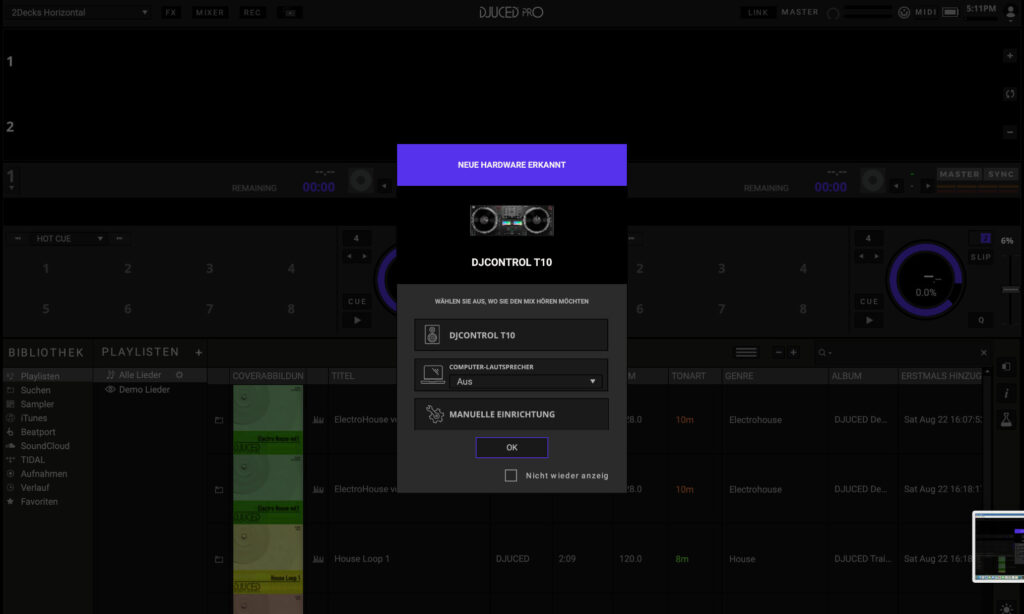Open iTunes in the library sidebar
The height and width of the screenshot is (614, 1024).
[x=33, y=418]
